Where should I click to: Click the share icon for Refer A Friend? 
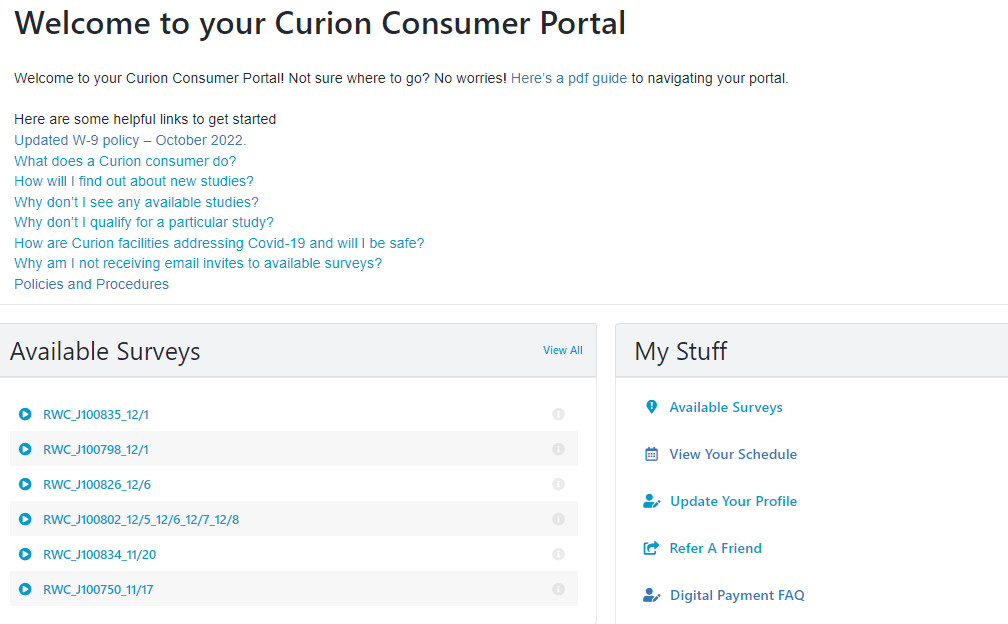[x=651, y=548]
